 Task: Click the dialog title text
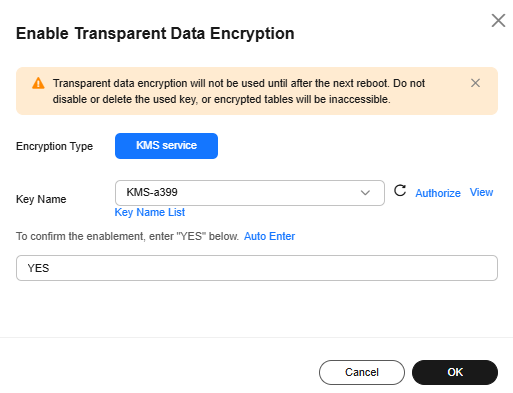coord(155,34)
